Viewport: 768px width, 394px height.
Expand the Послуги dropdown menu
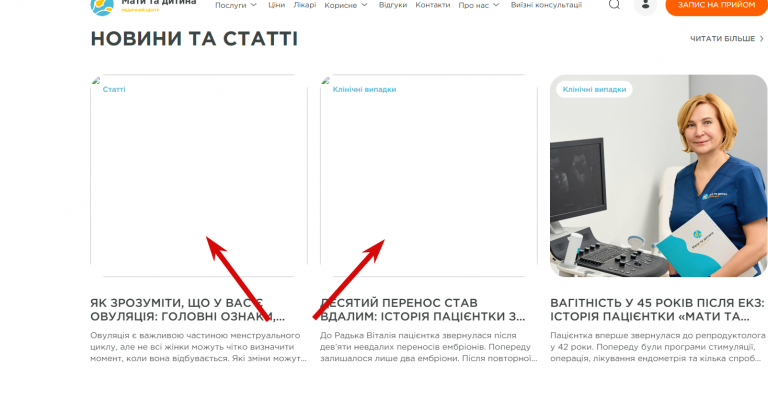[236, 5]
